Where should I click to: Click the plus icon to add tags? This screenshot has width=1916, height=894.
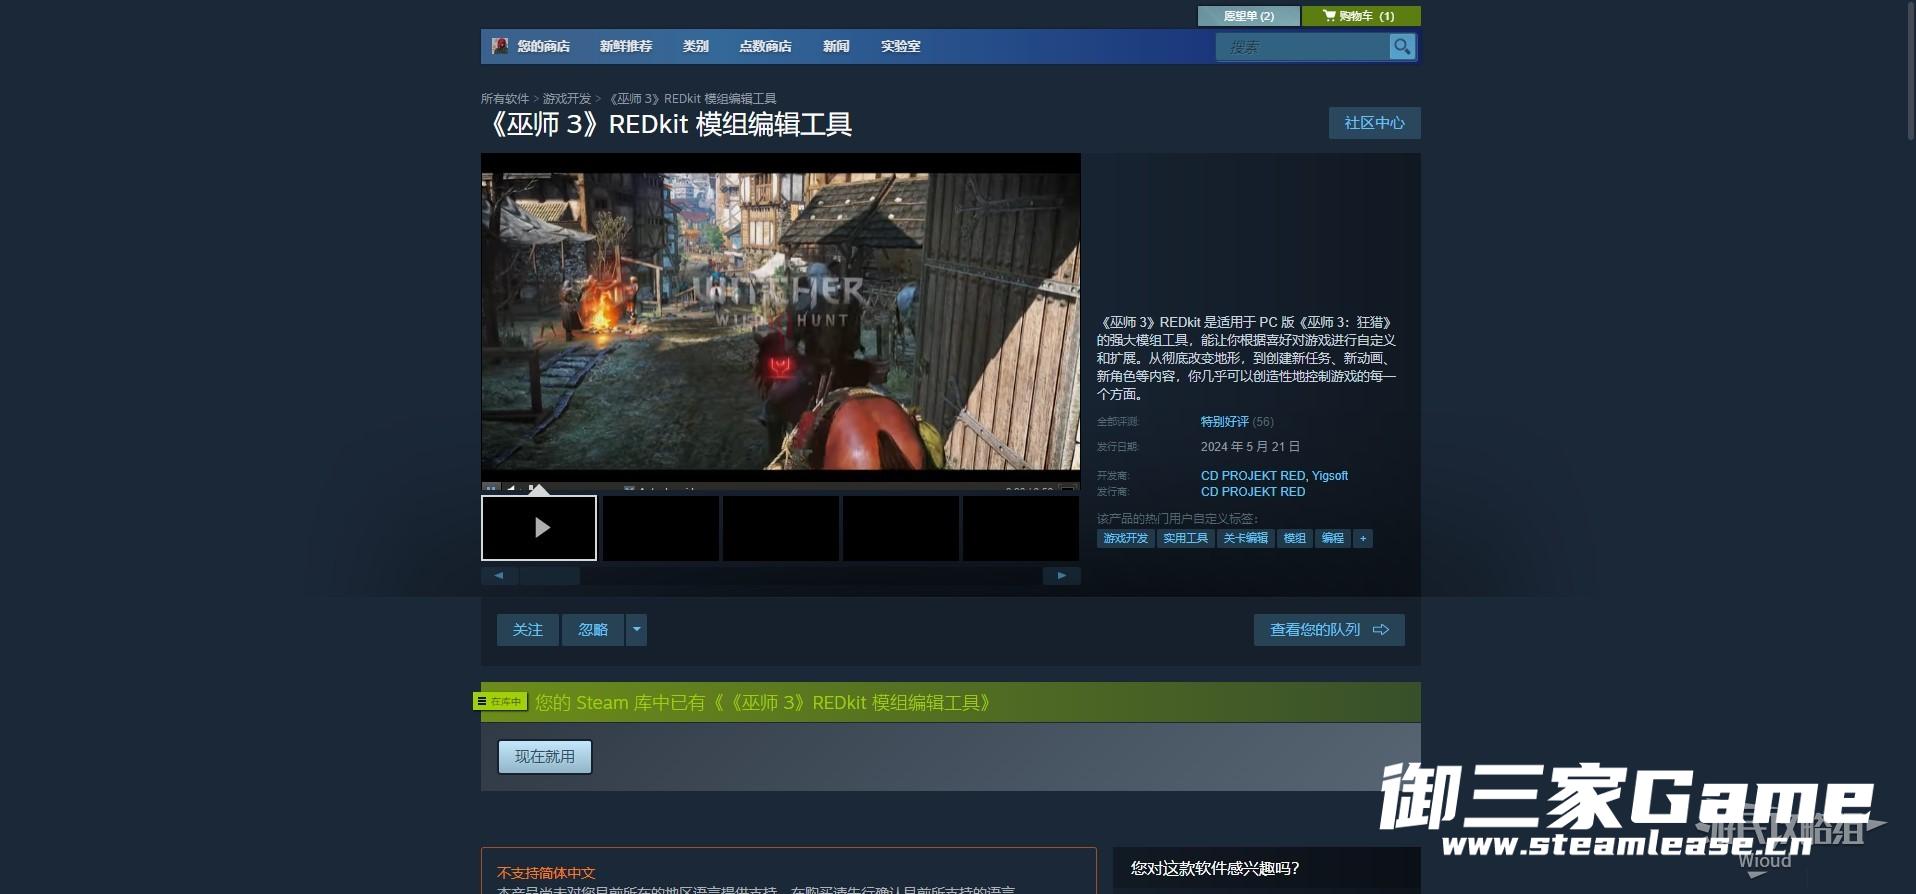pyautogui.click(x=1362, y=539)
